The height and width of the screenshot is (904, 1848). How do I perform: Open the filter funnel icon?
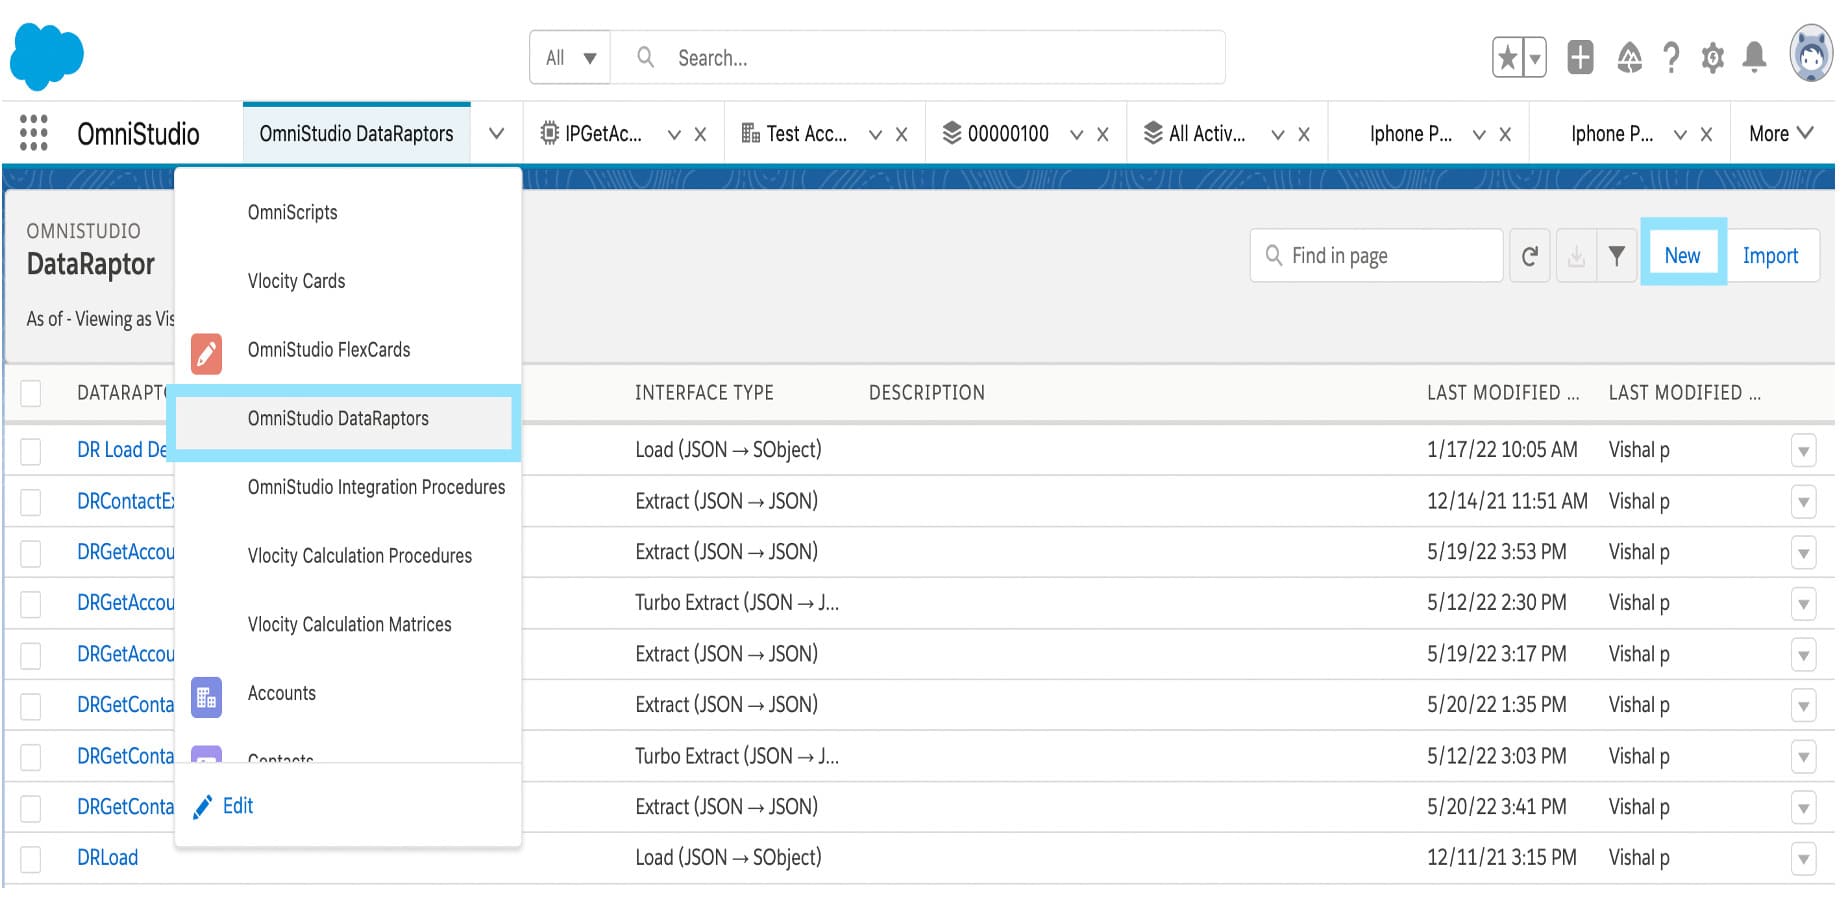tap(1616, 256)
